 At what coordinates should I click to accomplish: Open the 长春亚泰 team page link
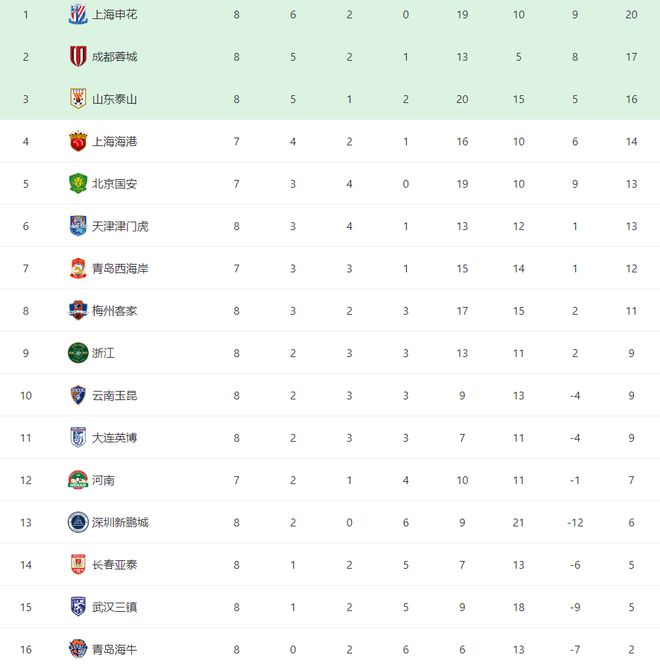[114, 565]
